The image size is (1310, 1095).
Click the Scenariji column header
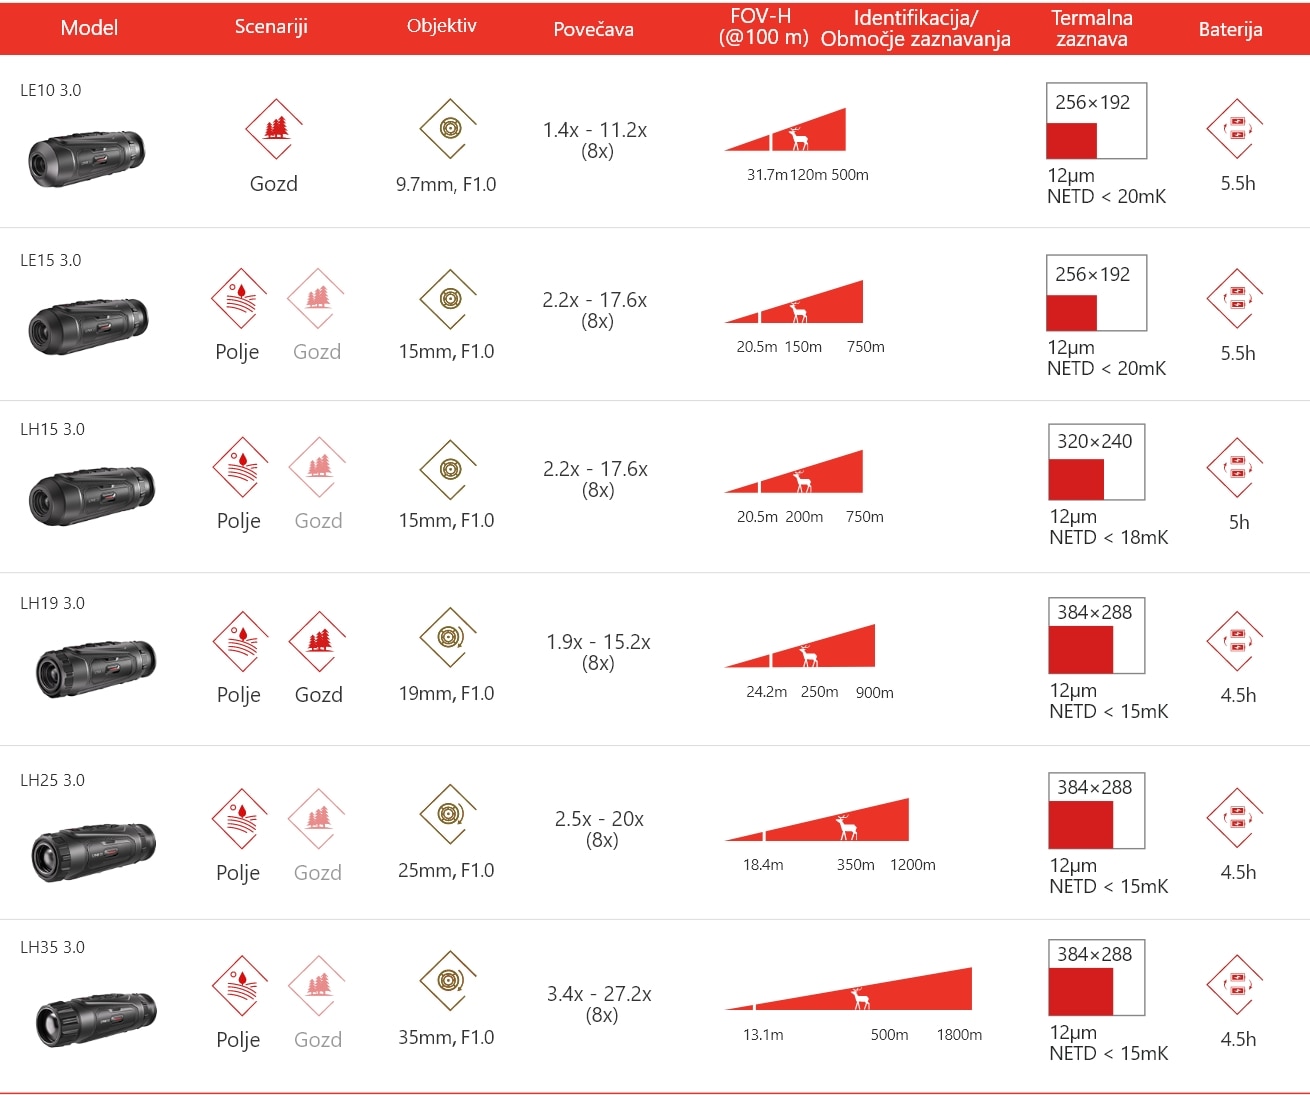[271, 27]
